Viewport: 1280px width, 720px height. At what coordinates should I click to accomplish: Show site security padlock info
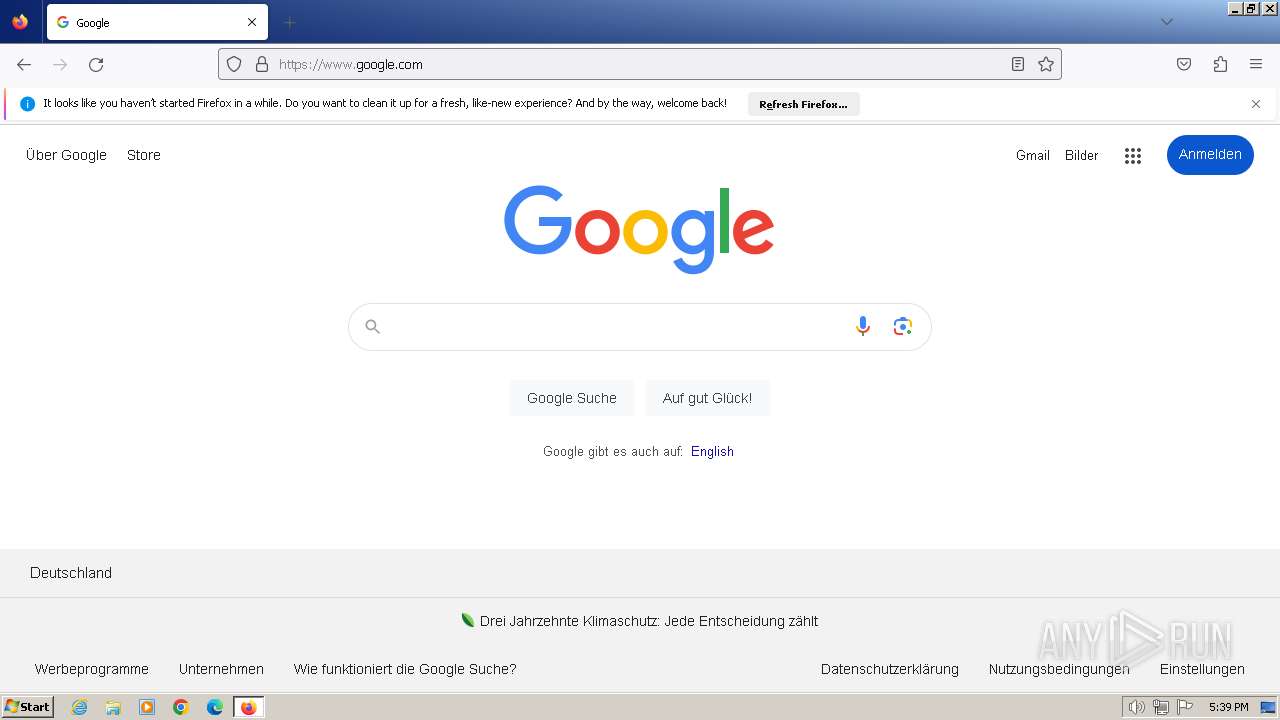[x=262, y=64]
